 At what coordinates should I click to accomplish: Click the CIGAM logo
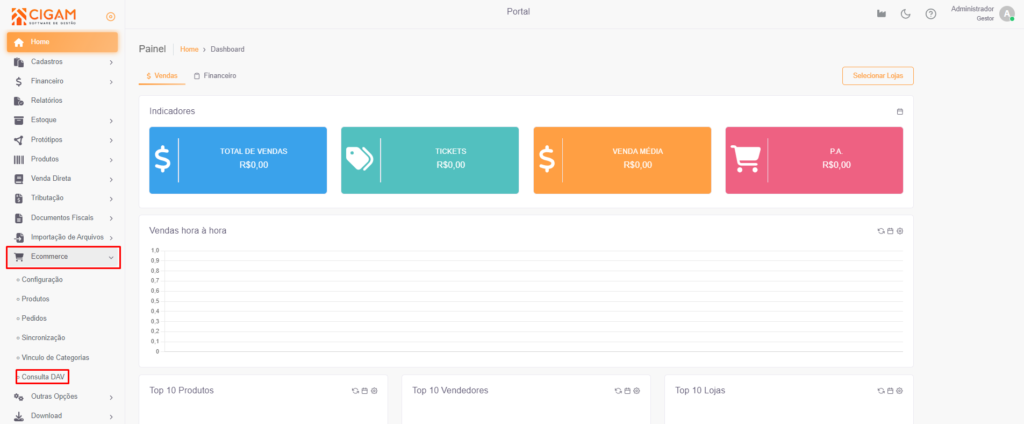coord(44,16)
